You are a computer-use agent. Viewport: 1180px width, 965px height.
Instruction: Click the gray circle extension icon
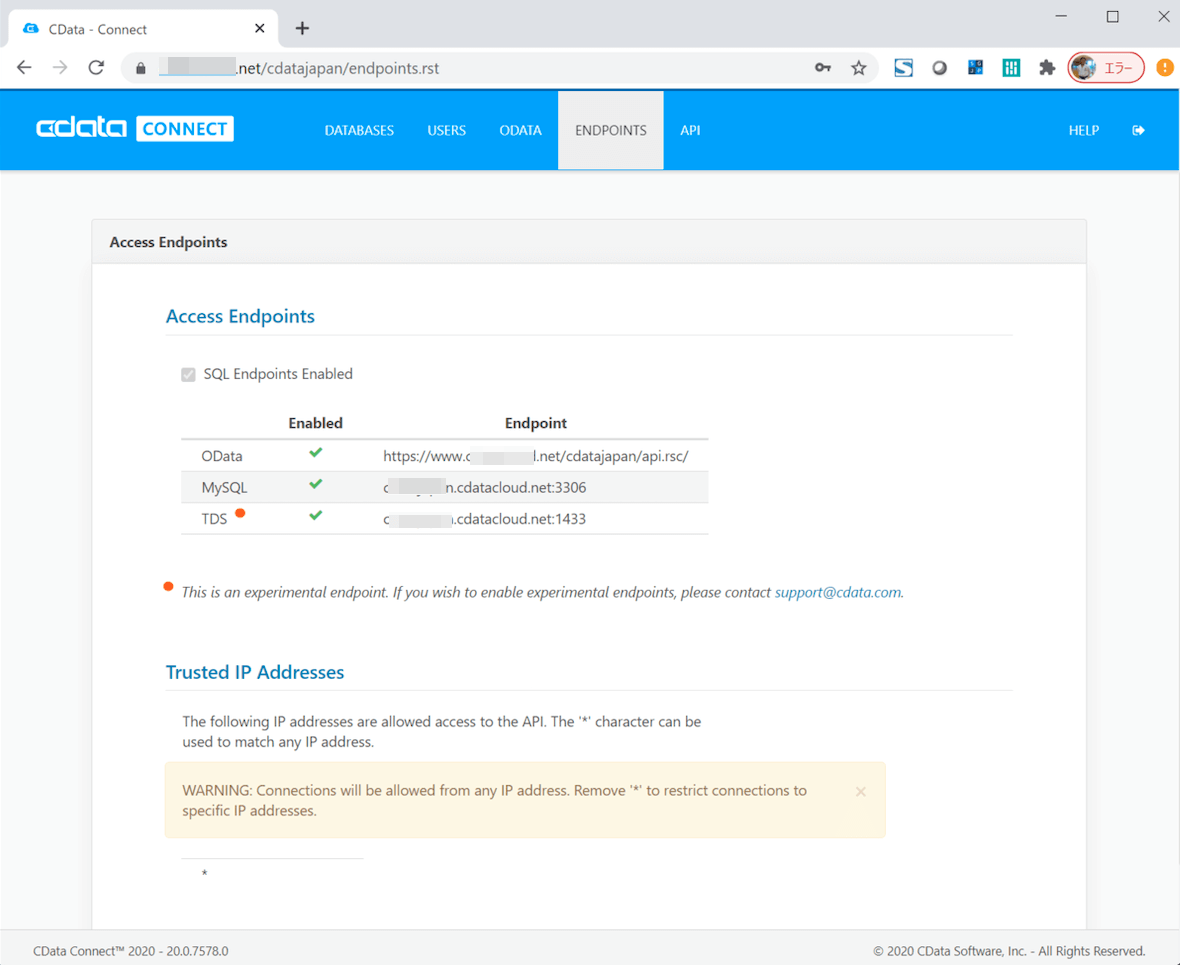click(x=939, y=68)
